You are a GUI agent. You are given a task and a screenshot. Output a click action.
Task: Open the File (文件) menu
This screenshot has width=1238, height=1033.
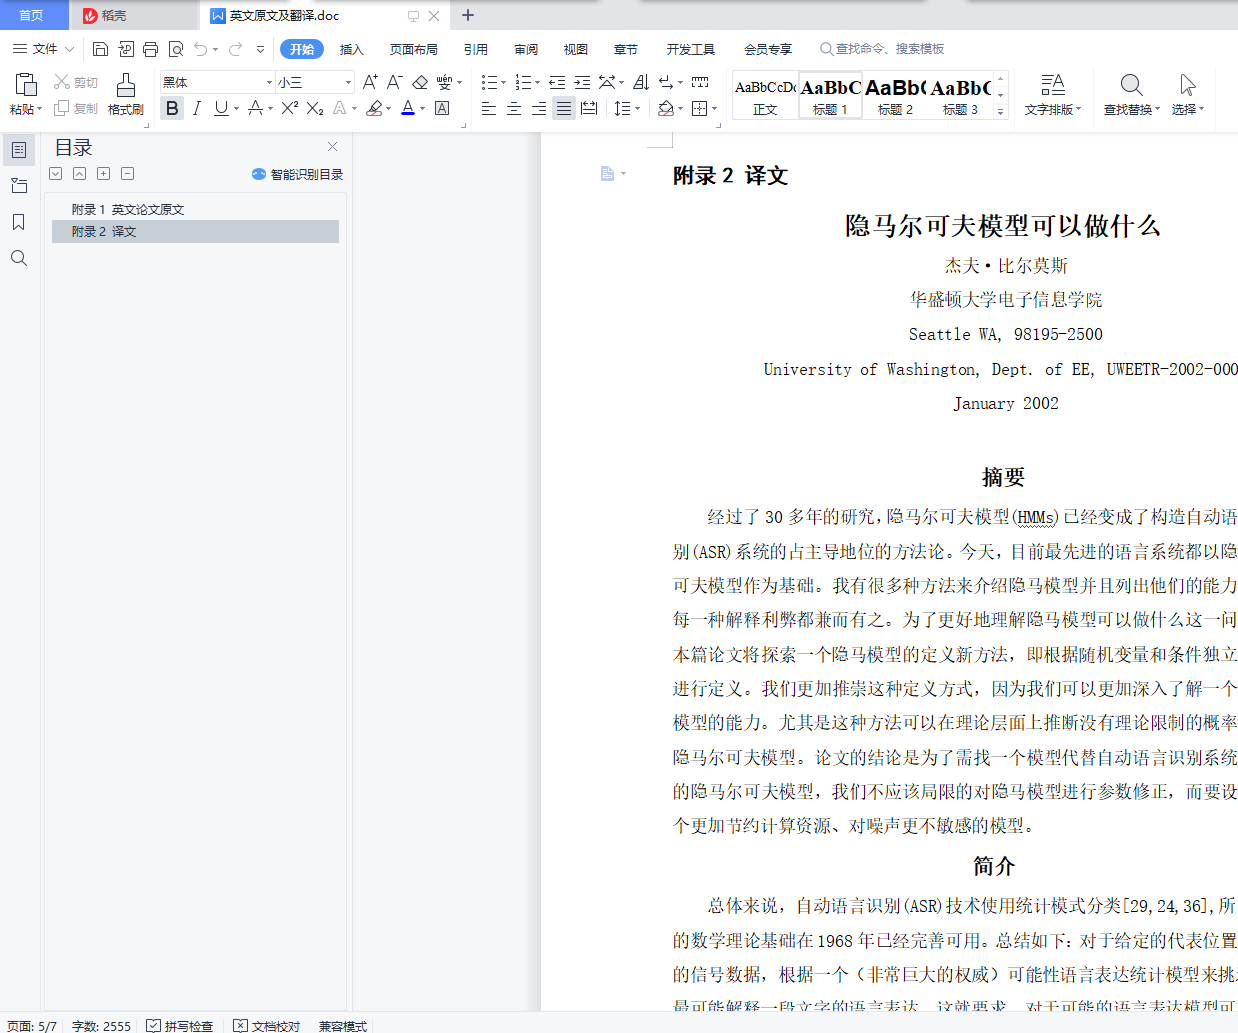point(44,49)
